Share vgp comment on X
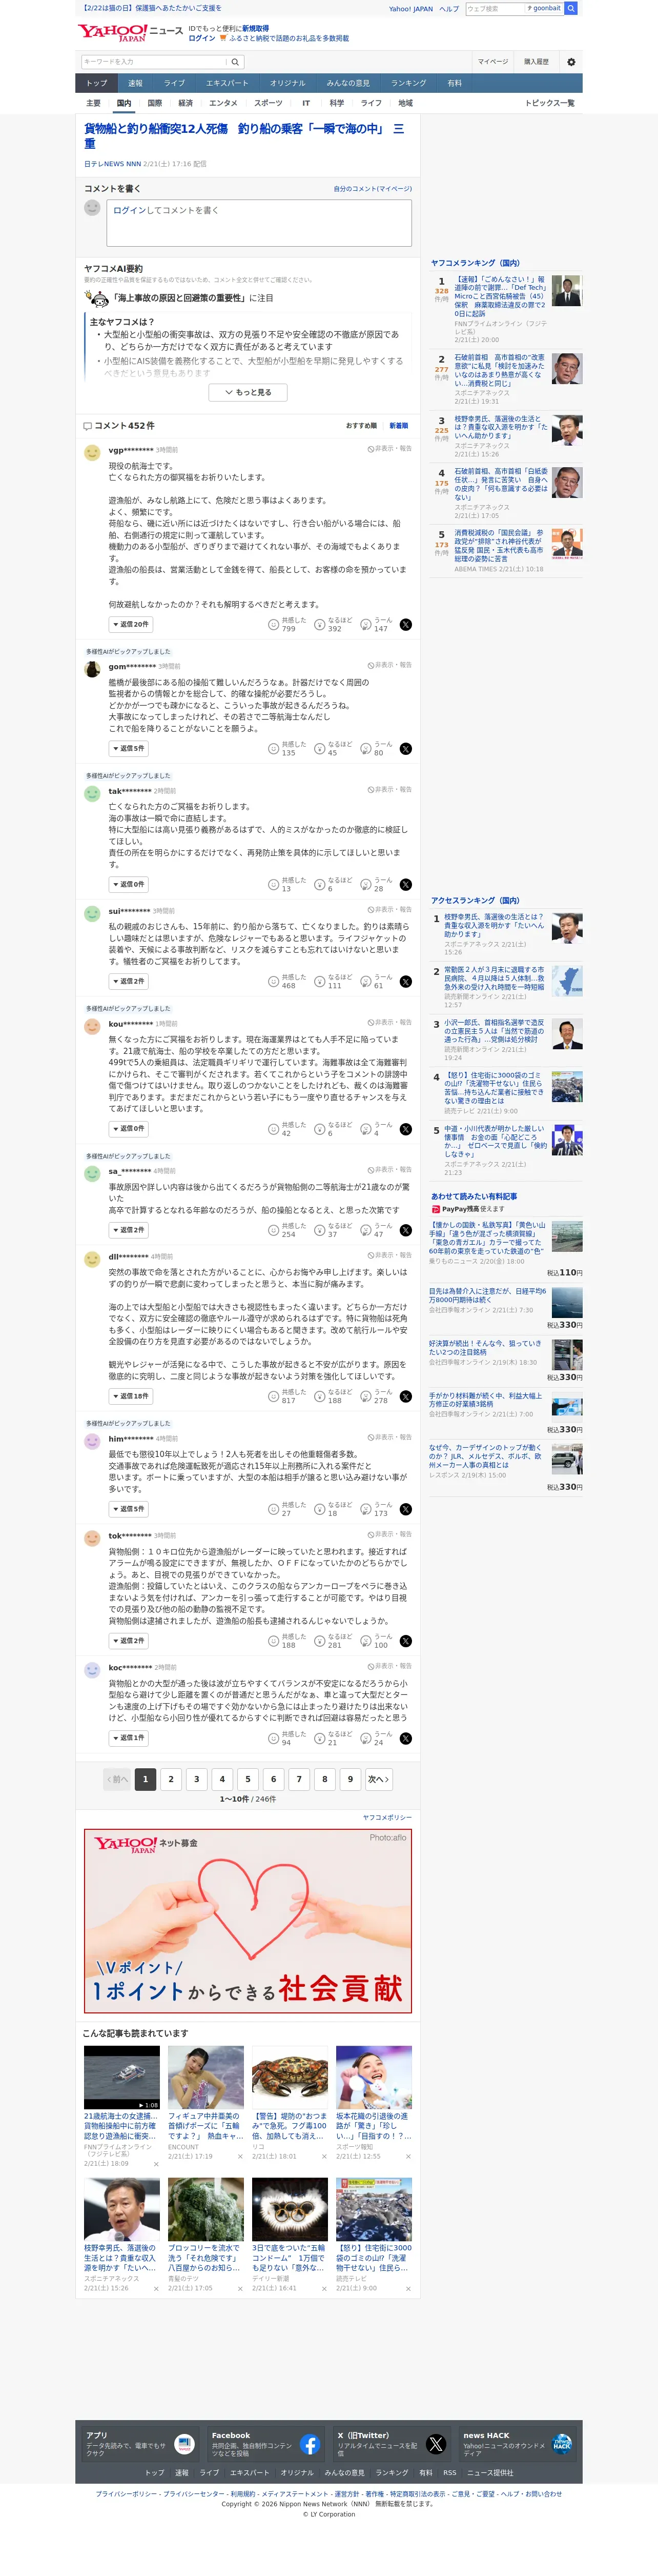 (x=405, y=625)
